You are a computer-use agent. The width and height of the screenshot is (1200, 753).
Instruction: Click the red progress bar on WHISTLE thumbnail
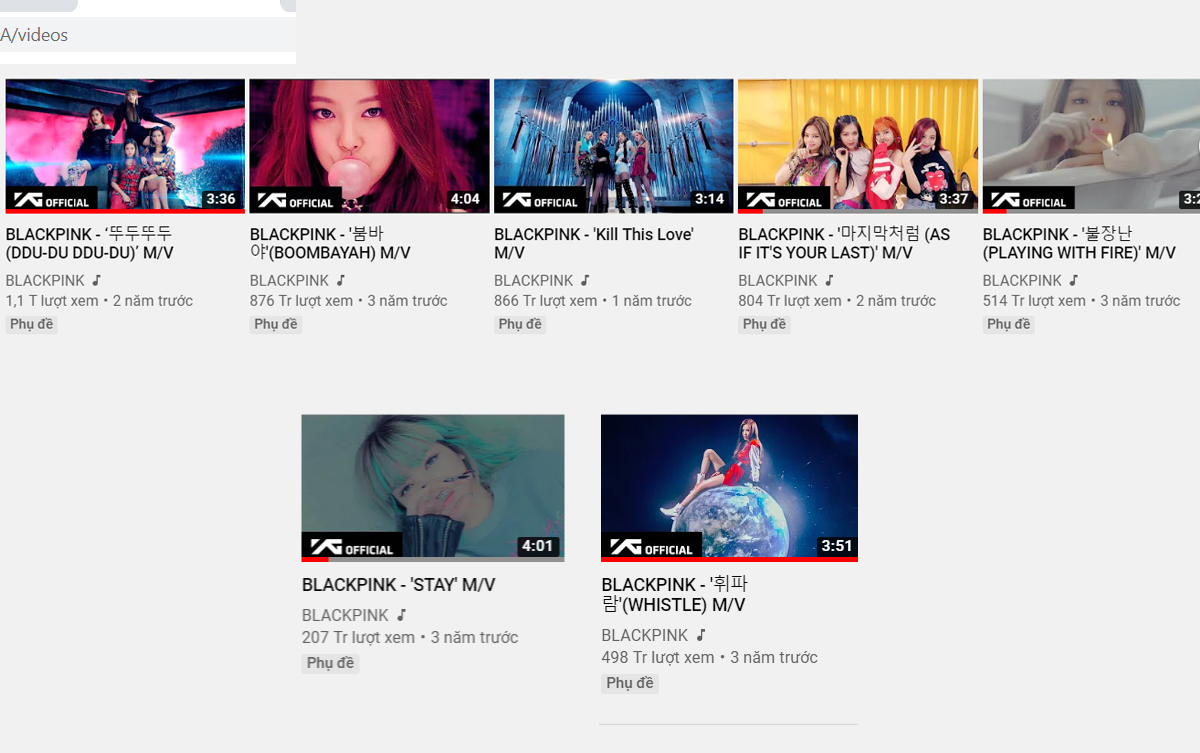coord(729,559)
